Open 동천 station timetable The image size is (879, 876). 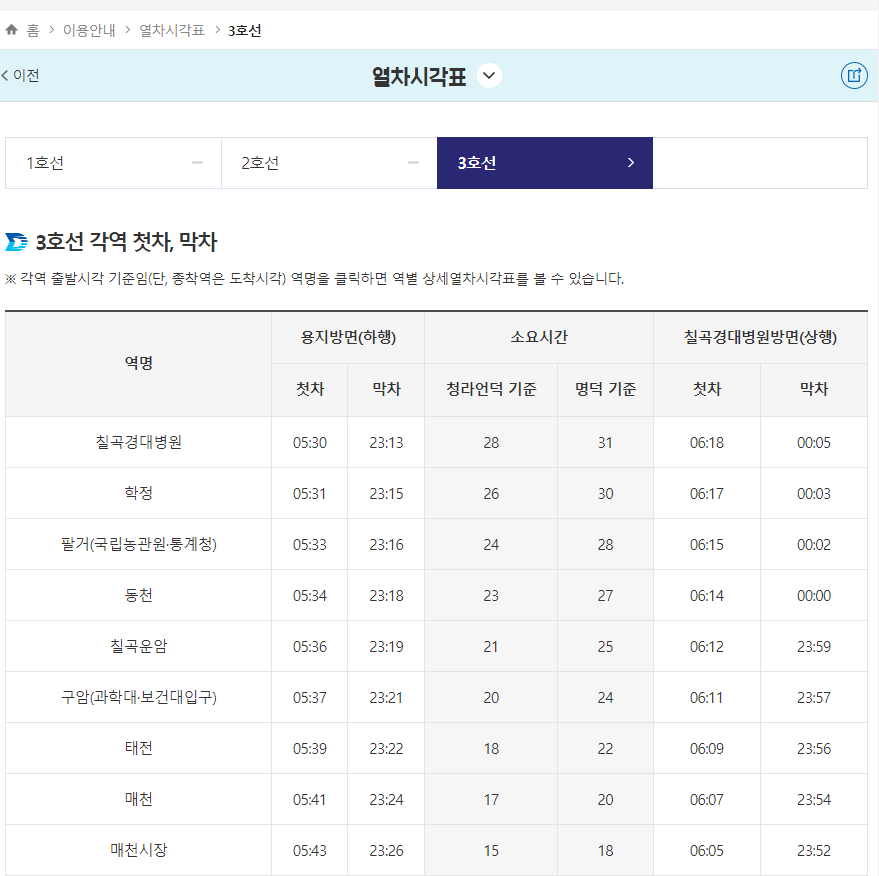click(138, 595)
